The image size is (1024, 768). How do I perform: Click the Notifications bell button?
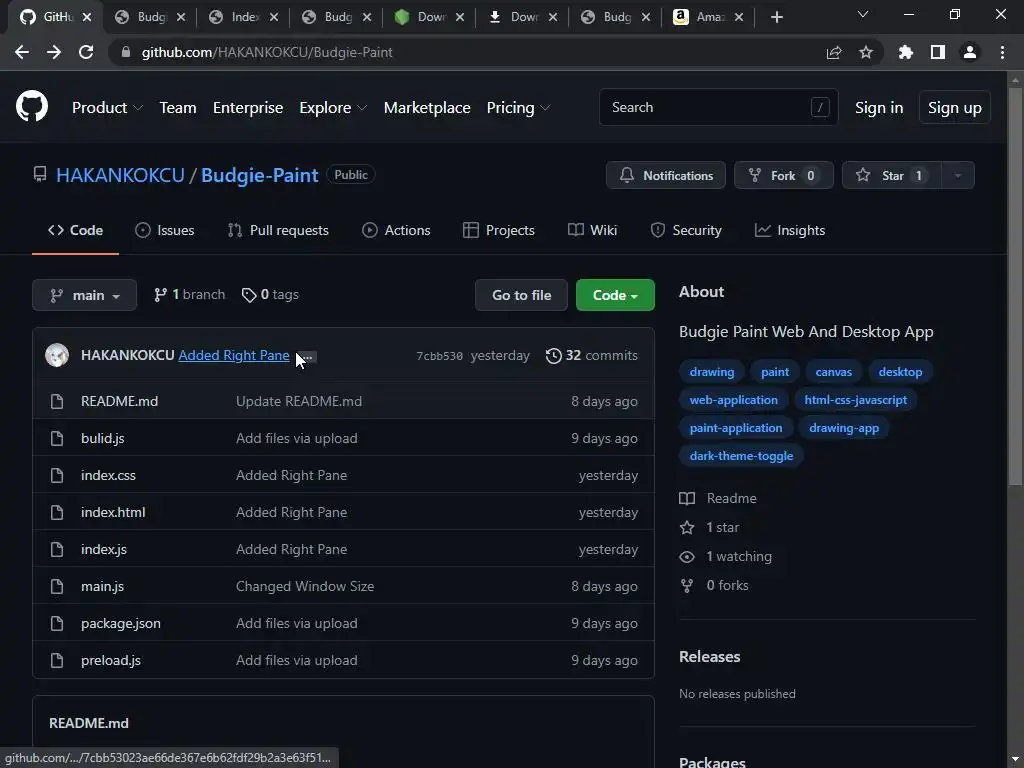(665, 175)
